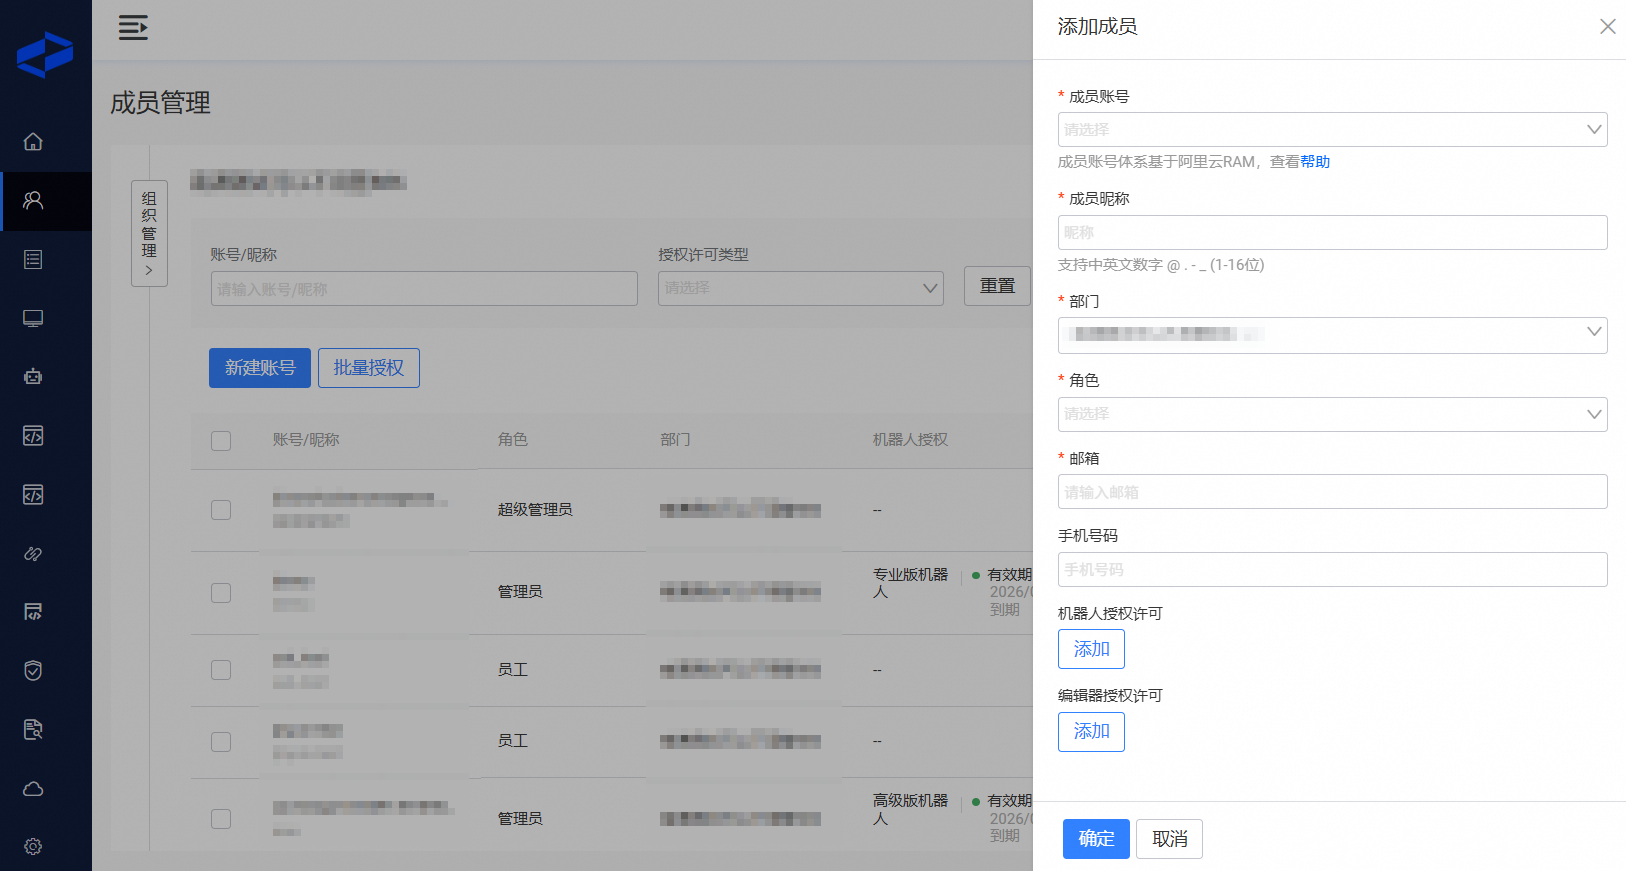Toggle the hamburger menu to collapse sidebar
The width and height of the screenshot is (1626, 871).
click(x=133, y=28)
